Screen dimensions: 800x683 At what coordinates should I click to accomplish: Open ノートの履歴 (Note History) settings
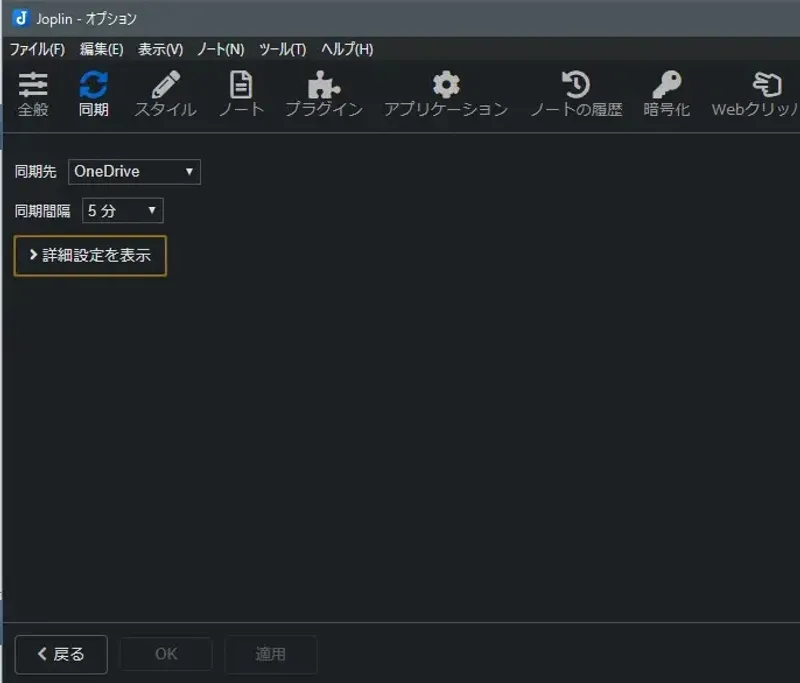pos(574,93)
